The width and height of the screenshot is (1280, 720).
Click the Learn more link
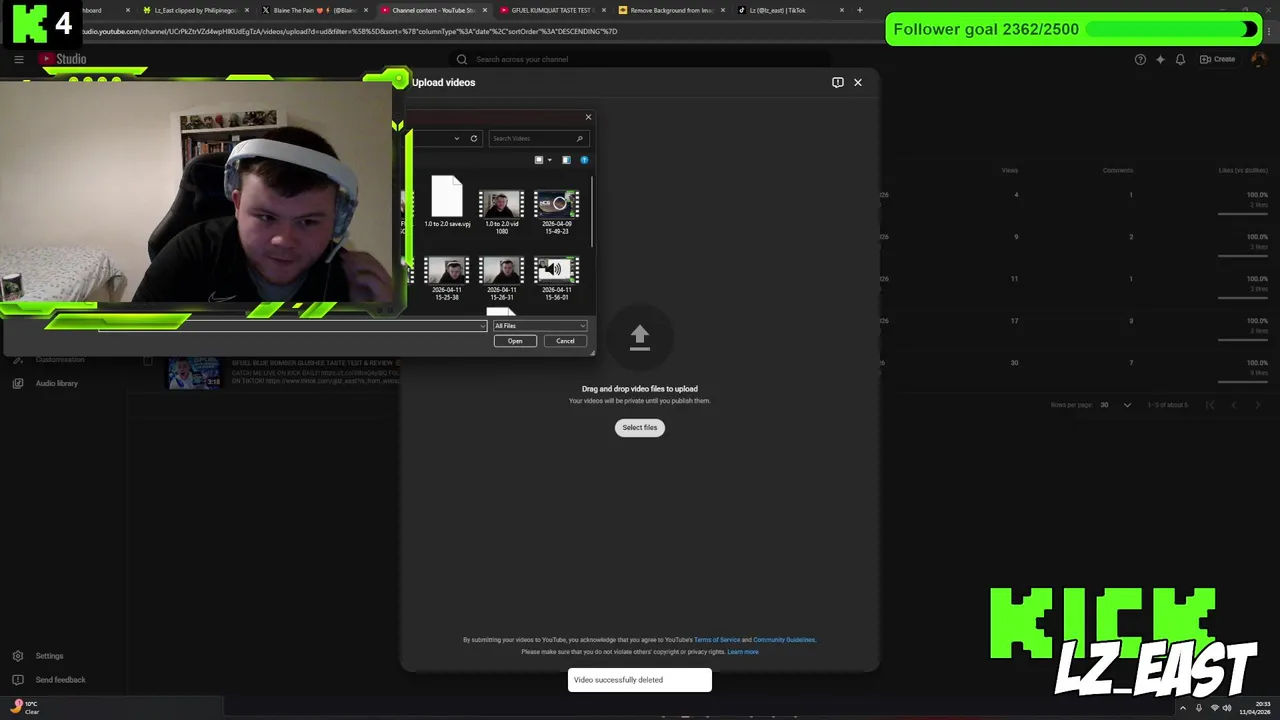pyautogui.click(x=743, y=652)
